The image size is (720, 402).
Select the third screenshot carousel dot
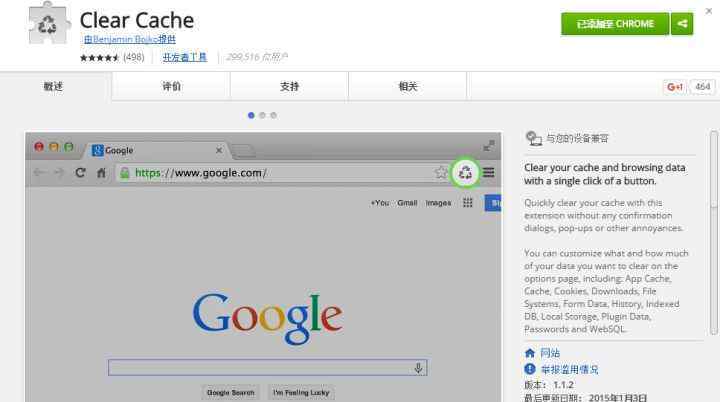pyautogui.click(x=273, y=115)
